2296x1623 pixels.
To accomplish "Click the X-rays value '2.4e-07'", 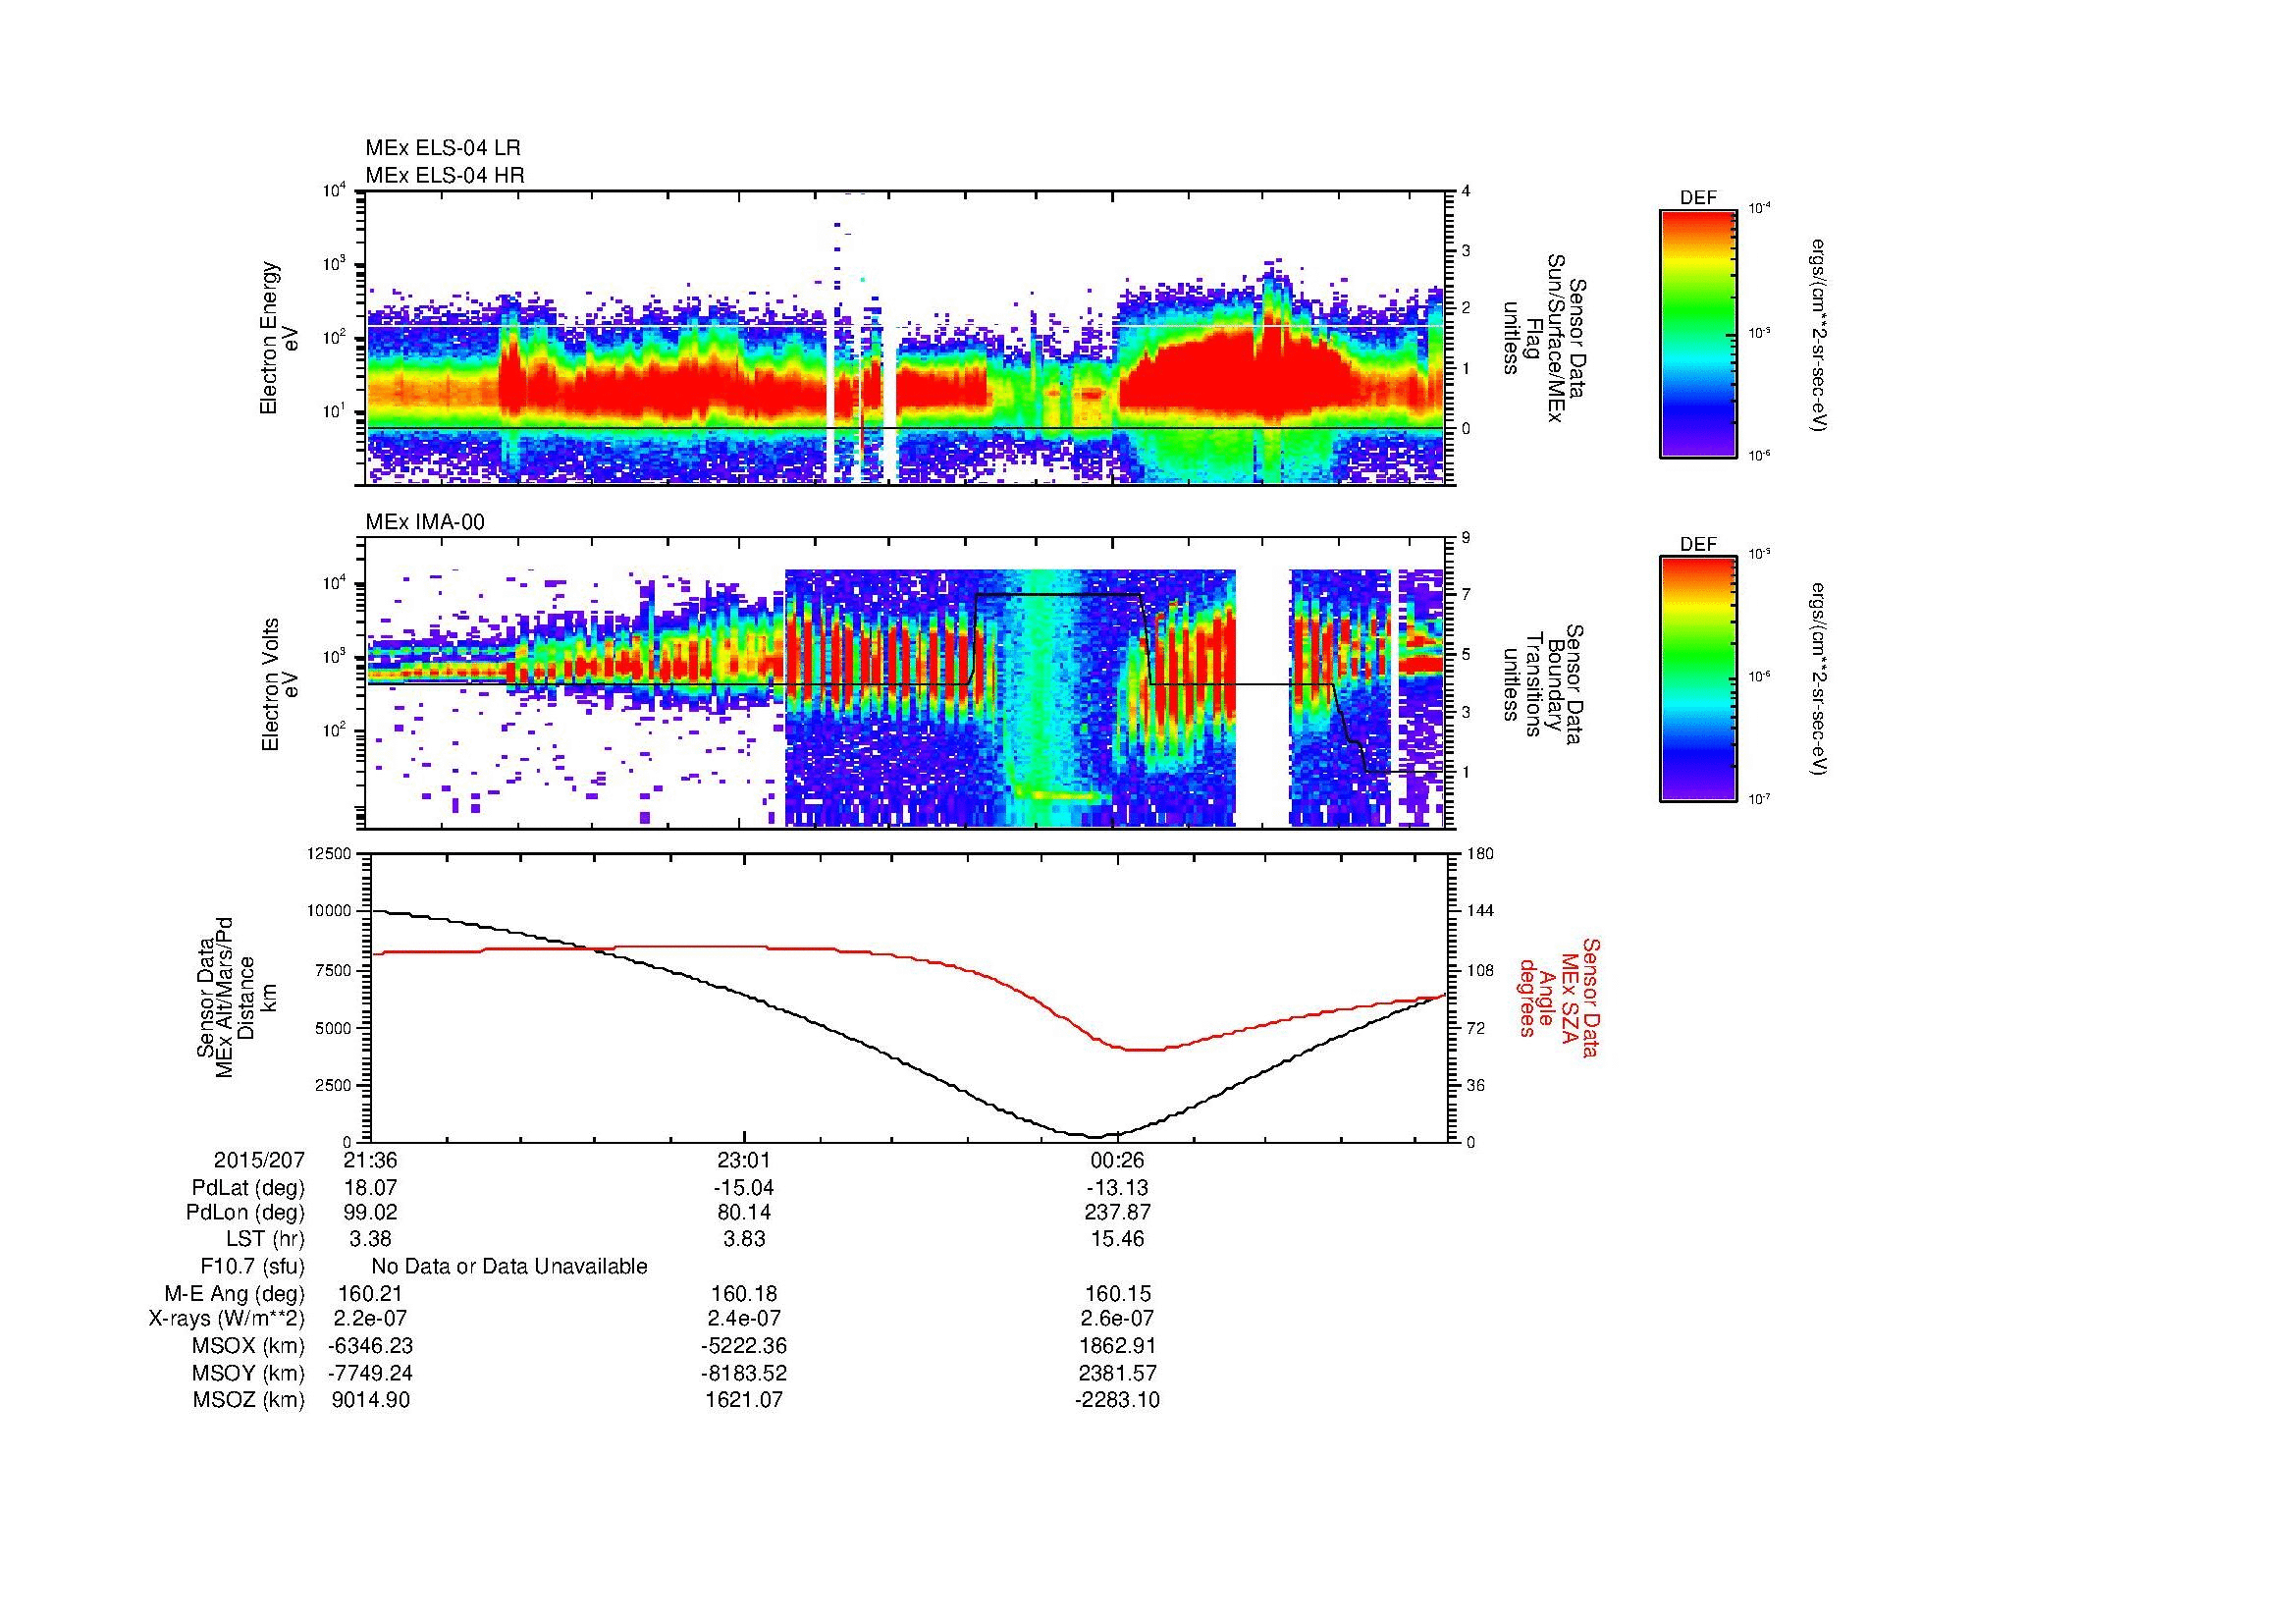I will point(745,1320).
